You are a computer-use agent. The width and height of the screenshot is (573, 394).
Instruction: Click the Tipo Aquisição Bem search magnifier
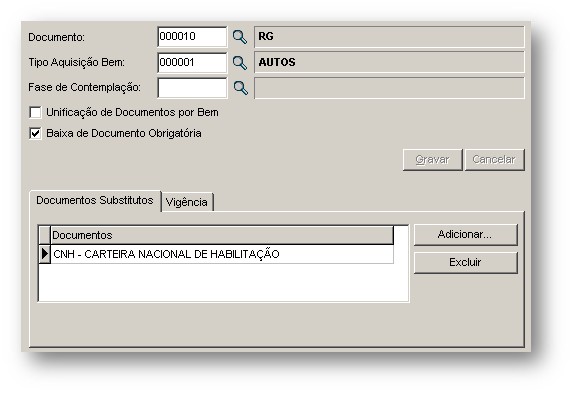(240, 63)
